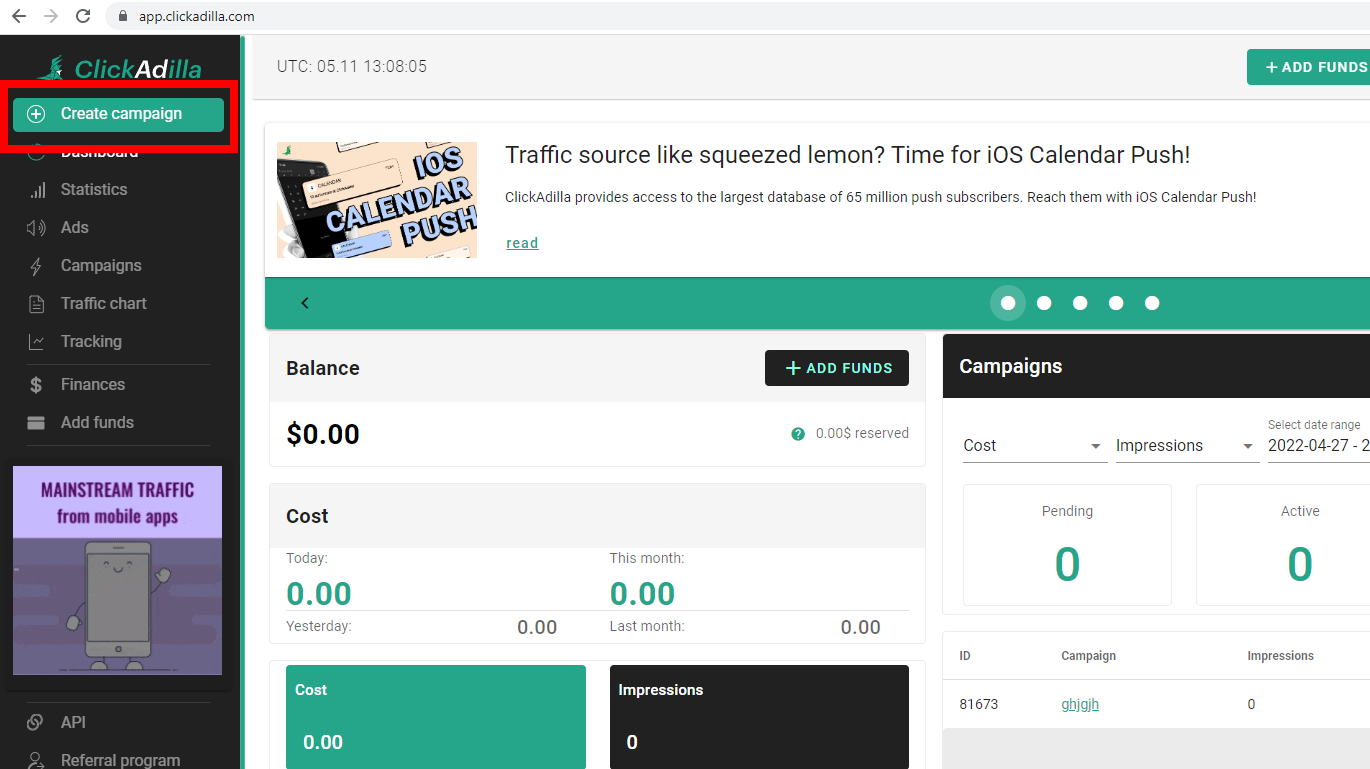The width and height of the screenshot is (1370, 769).
Task: Open Campaigns from the sidebar
Action: tap(102, 265)
